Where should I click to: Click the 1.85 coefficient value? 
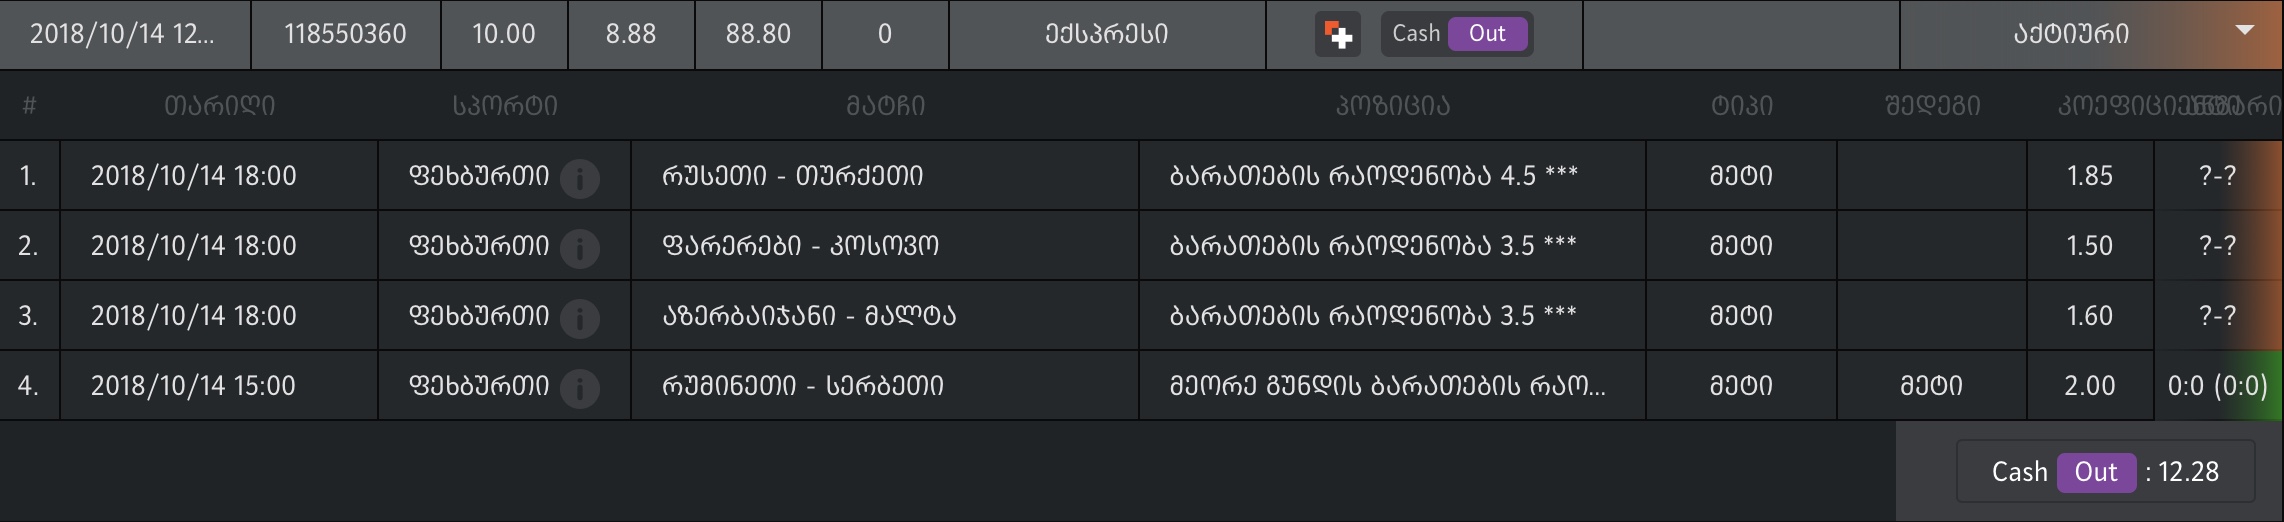point(2089,176)
